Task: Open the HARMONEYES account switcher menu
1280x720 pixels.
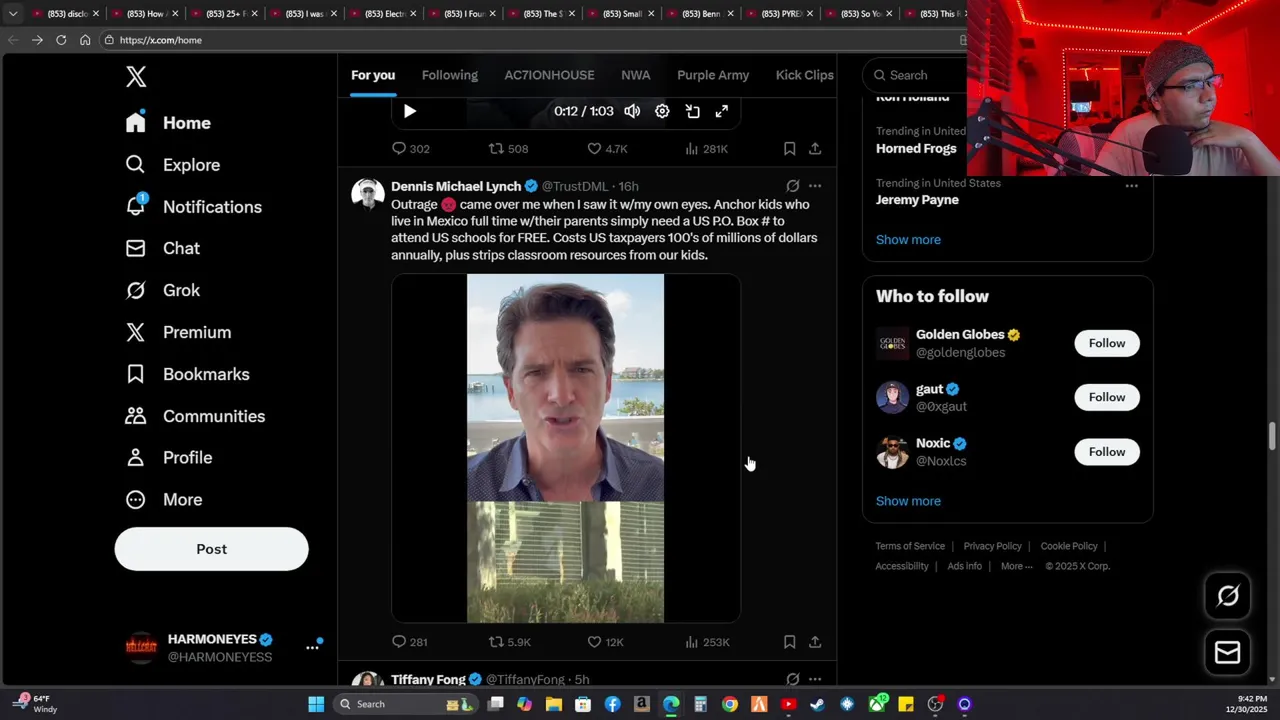Action: [312, 648]
